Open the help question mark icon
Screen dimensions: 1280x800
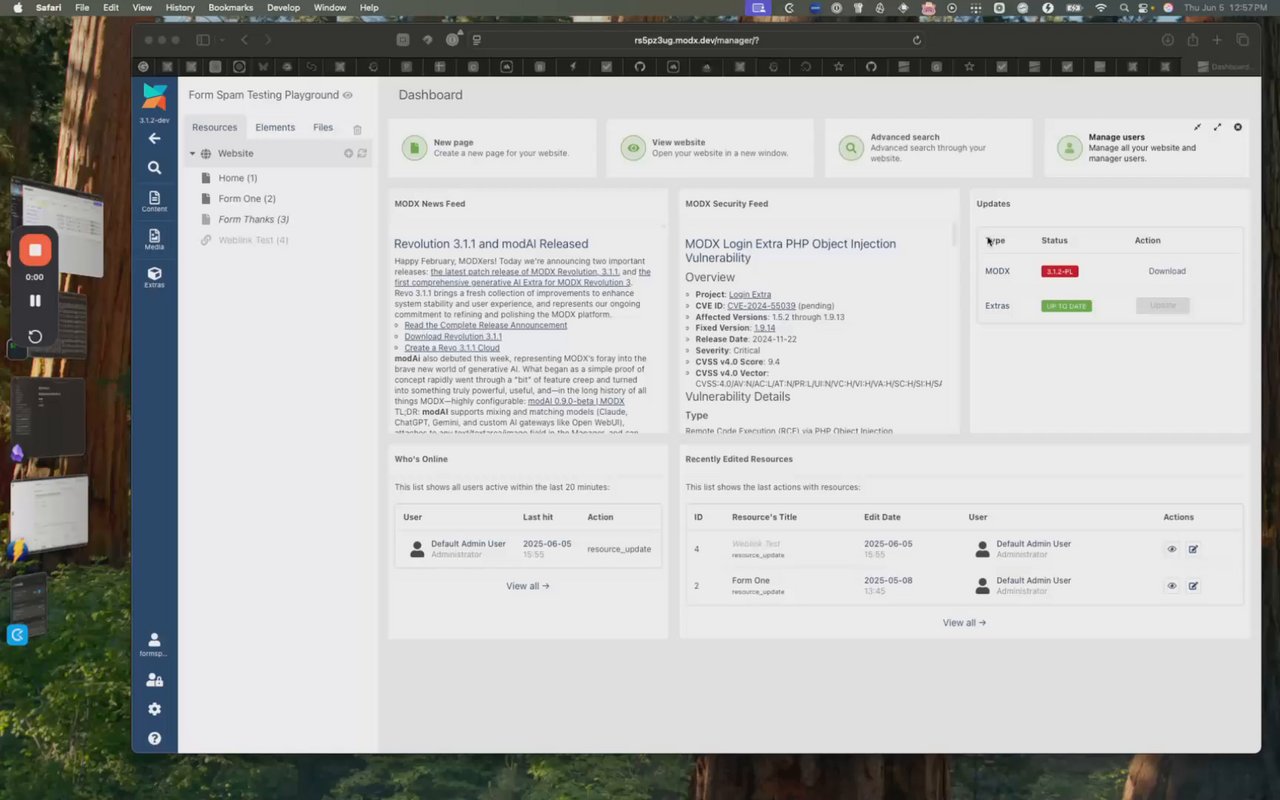point(154,739)
